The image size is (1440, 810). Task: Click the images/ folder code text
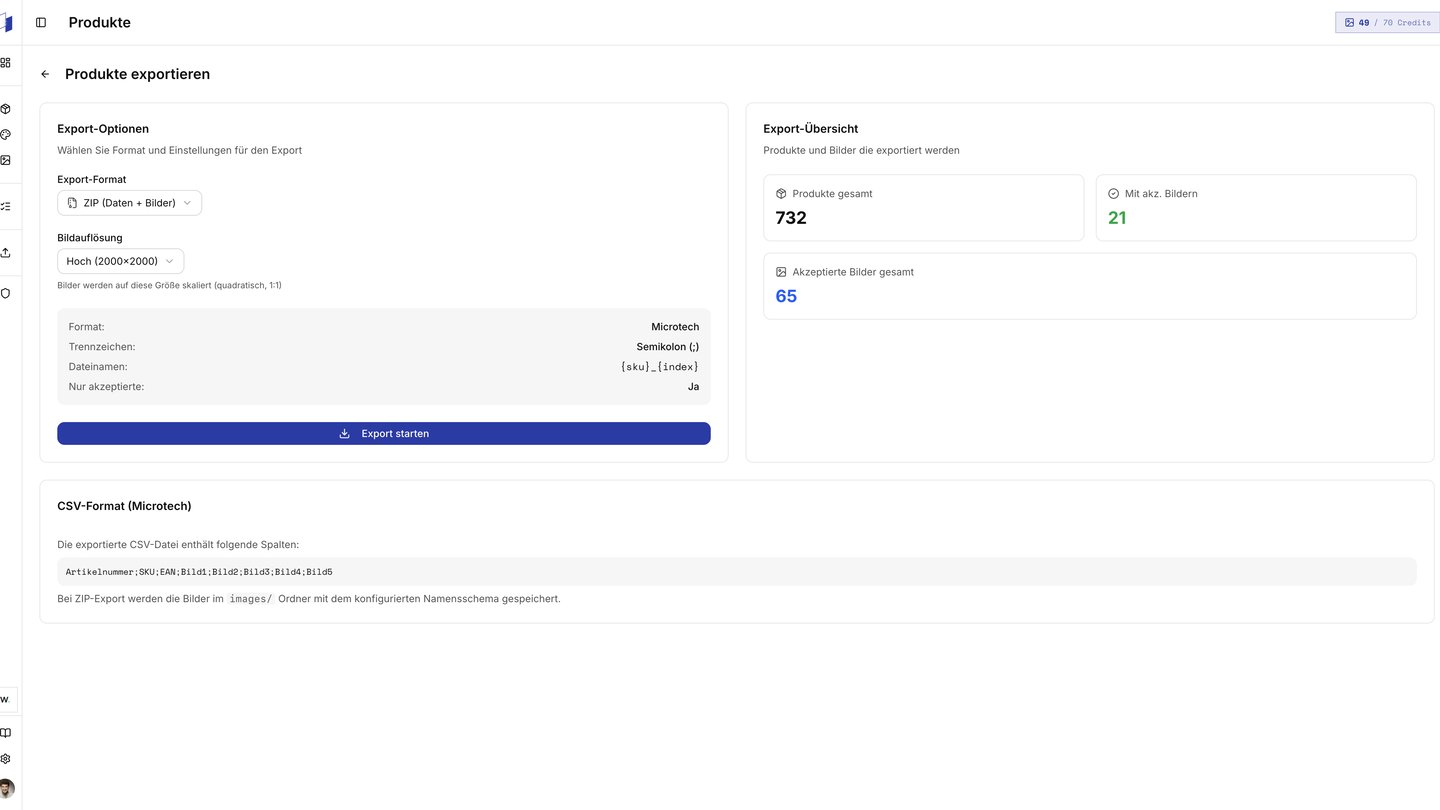point(250,599)
